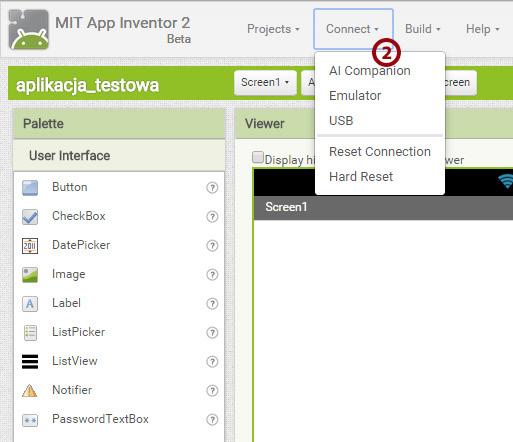Select the Button component icon in palette
The width and height of the screenshot is (513, 442).
coord(30,188)
